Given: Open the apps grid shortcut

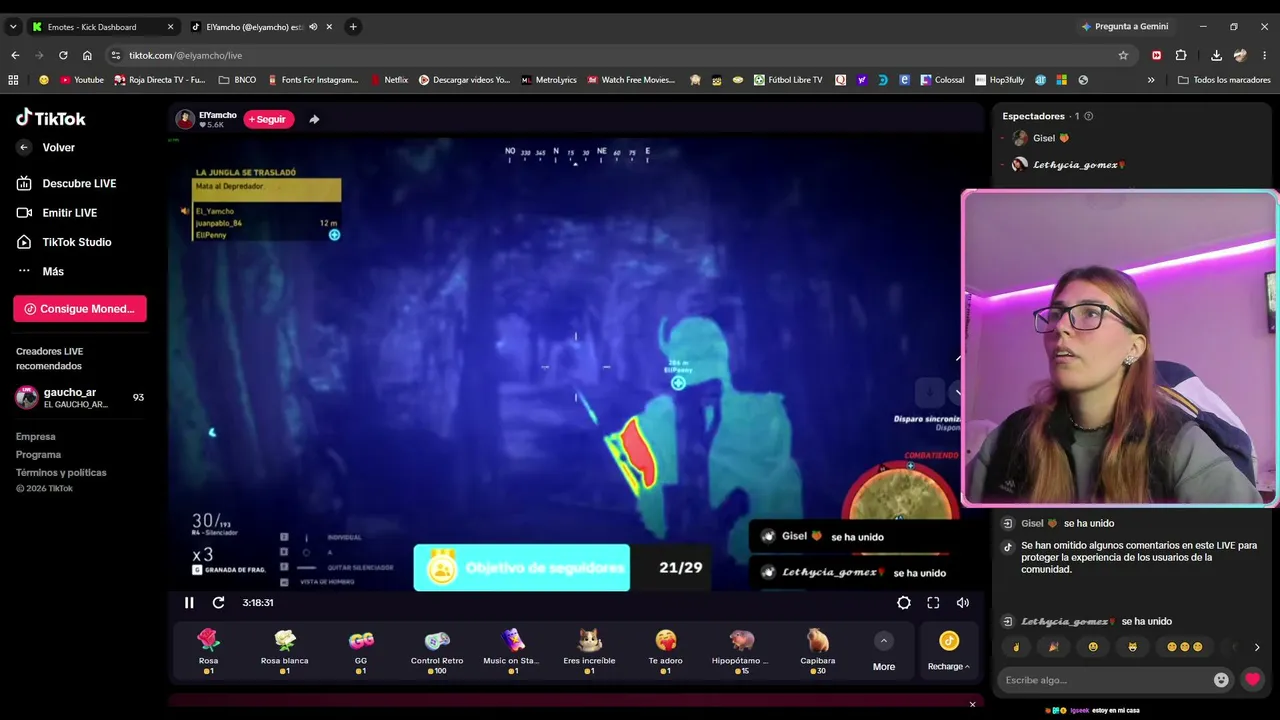Looking at the screenshot, I should [13, 80].
